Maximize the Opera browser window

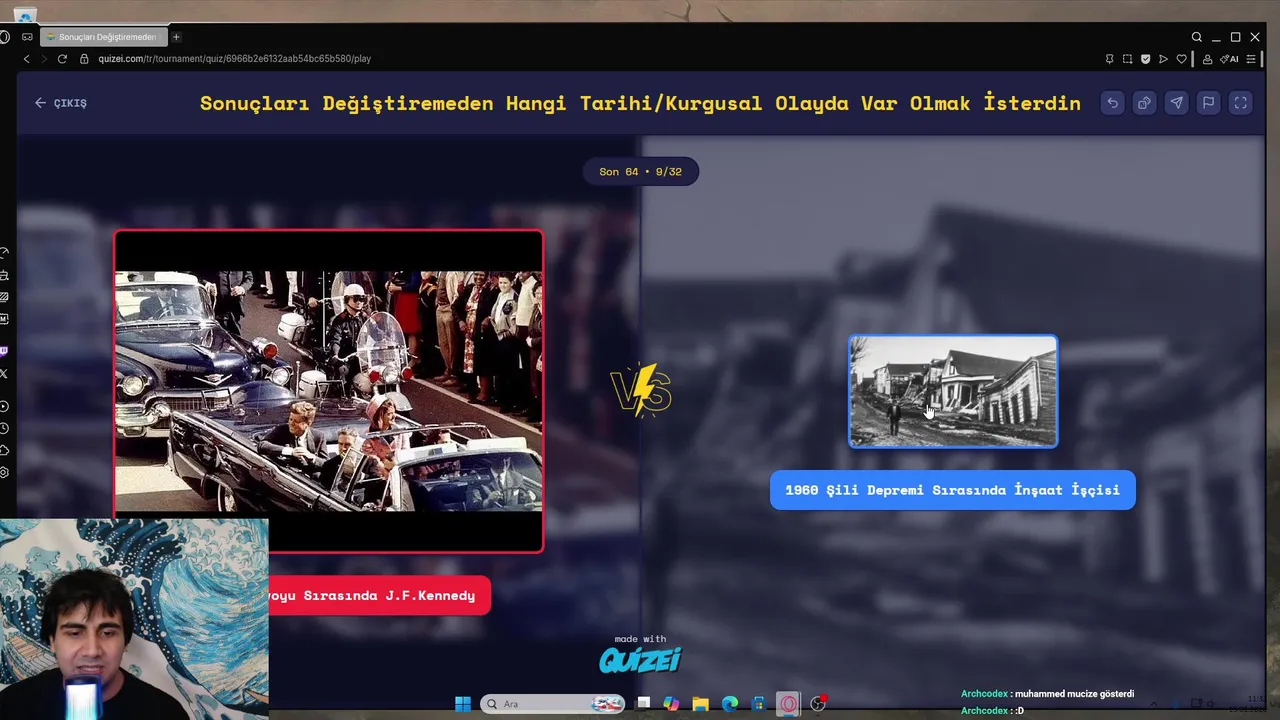pyautogui.click(x=1235, y=37)
